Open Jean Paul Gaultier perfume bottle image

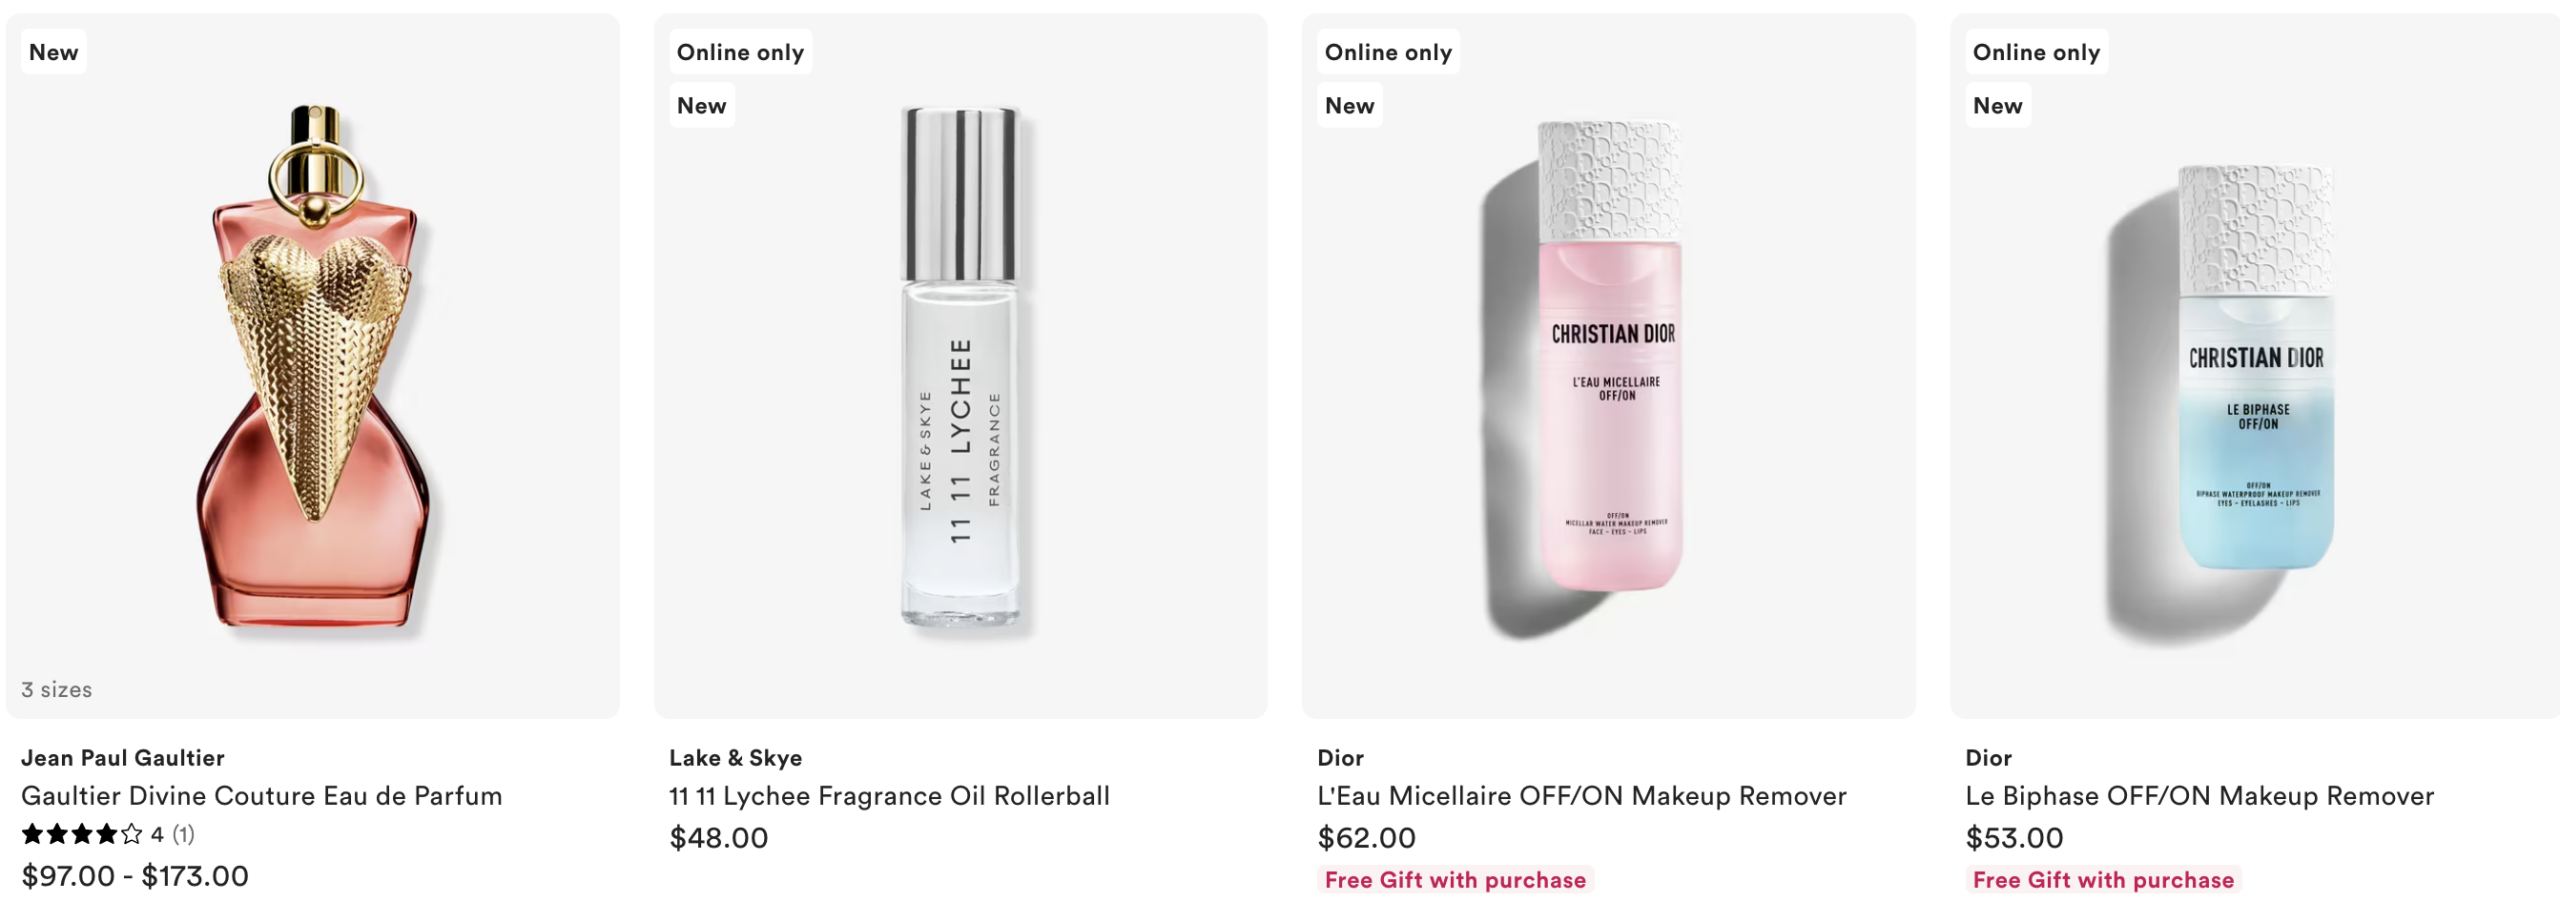coord(313,366)
